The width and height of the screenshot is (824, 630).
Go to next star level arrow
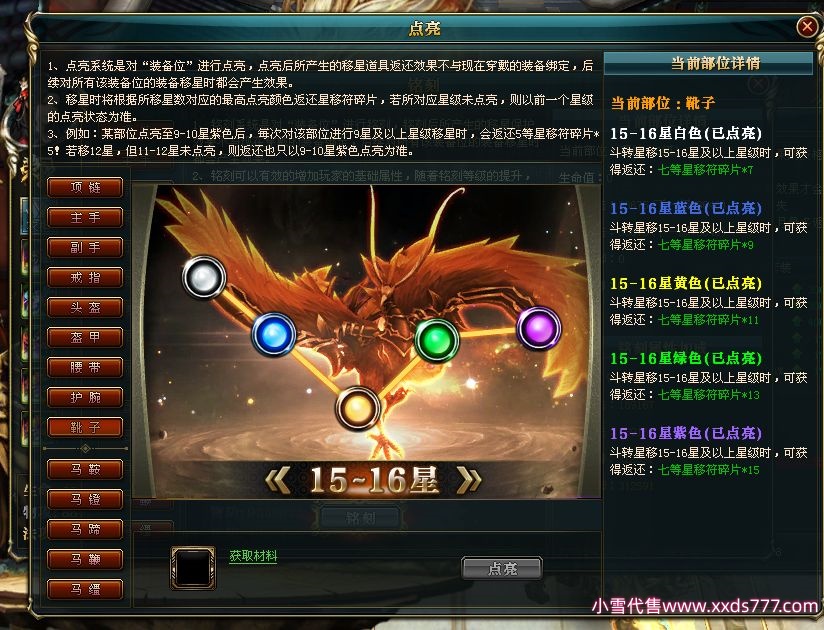point(469,480)
